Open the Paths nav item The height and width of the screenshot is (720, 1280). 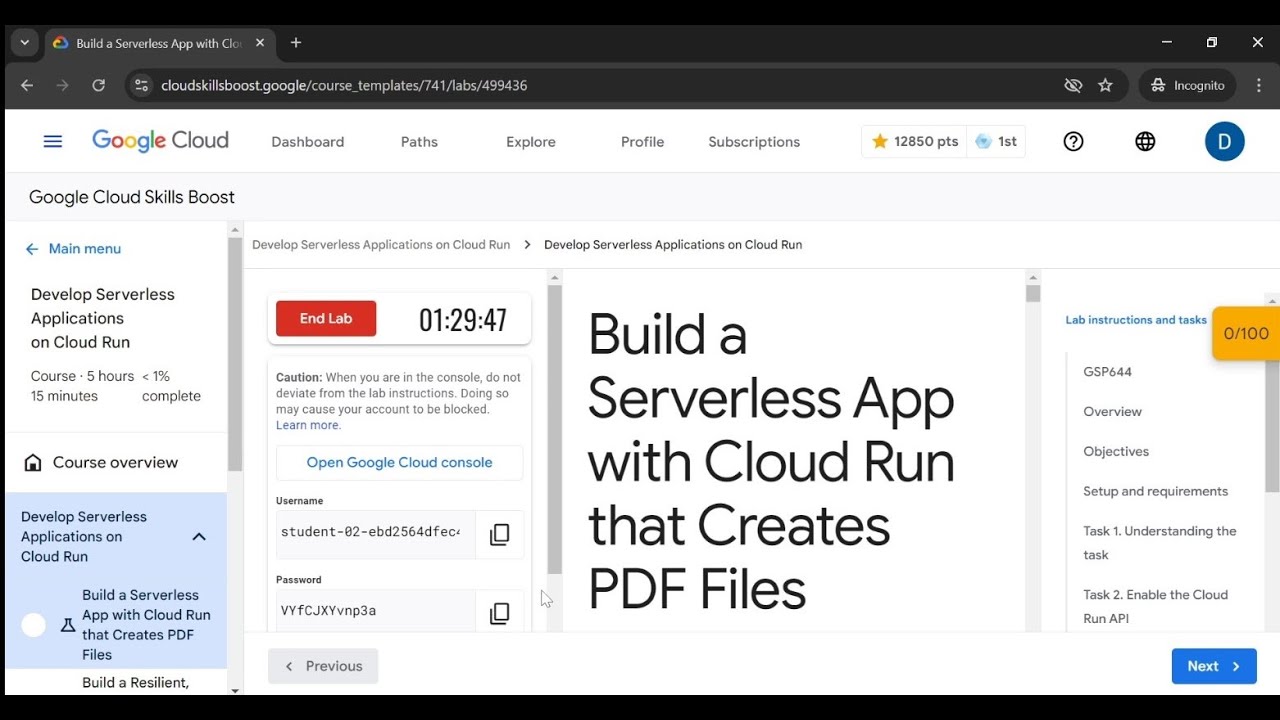pos(419,142)
